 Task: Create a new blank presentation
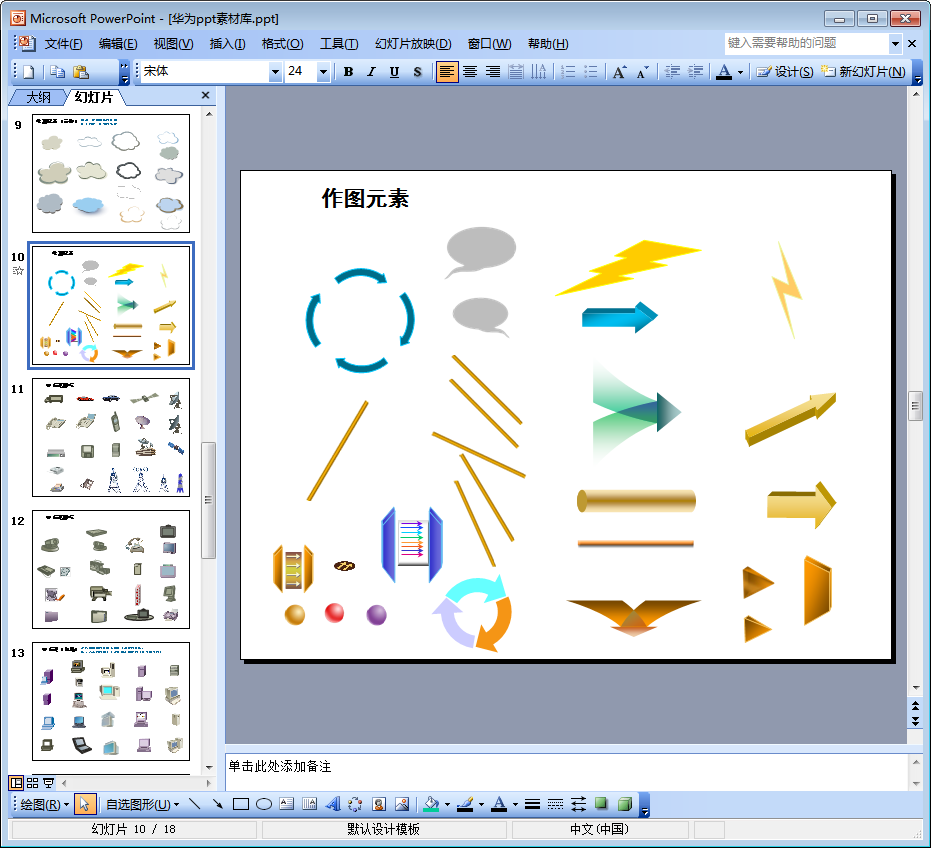click(x=28, y=72)
